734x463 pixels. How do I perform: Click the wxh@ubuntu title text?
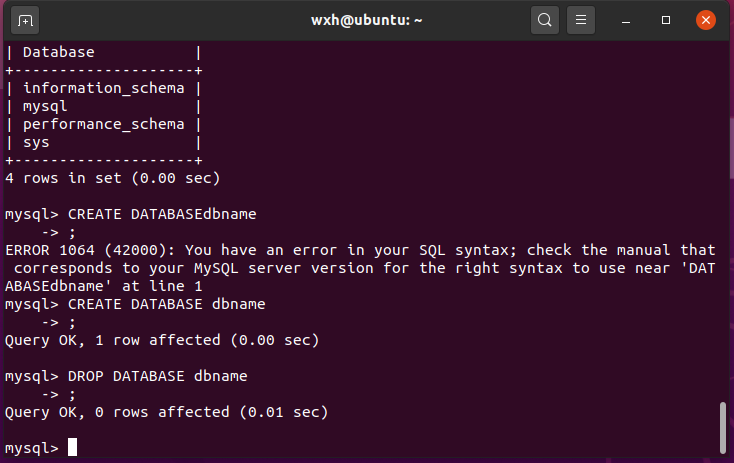pyautogui.click(x=367, y=20)
